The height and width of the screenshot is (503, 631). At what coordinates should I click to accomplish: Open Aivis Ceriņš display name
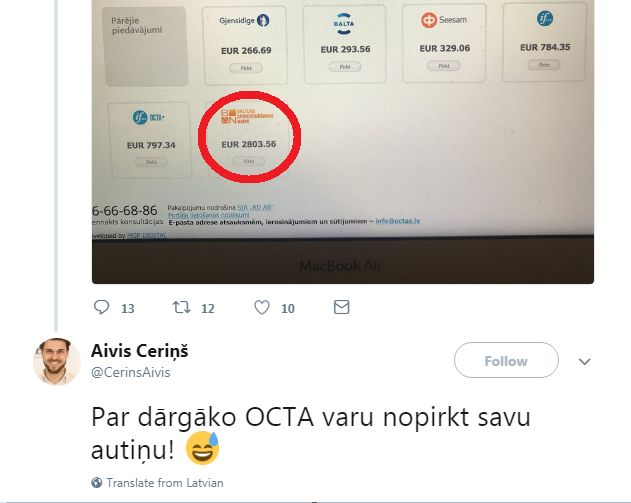coord(140,351)
